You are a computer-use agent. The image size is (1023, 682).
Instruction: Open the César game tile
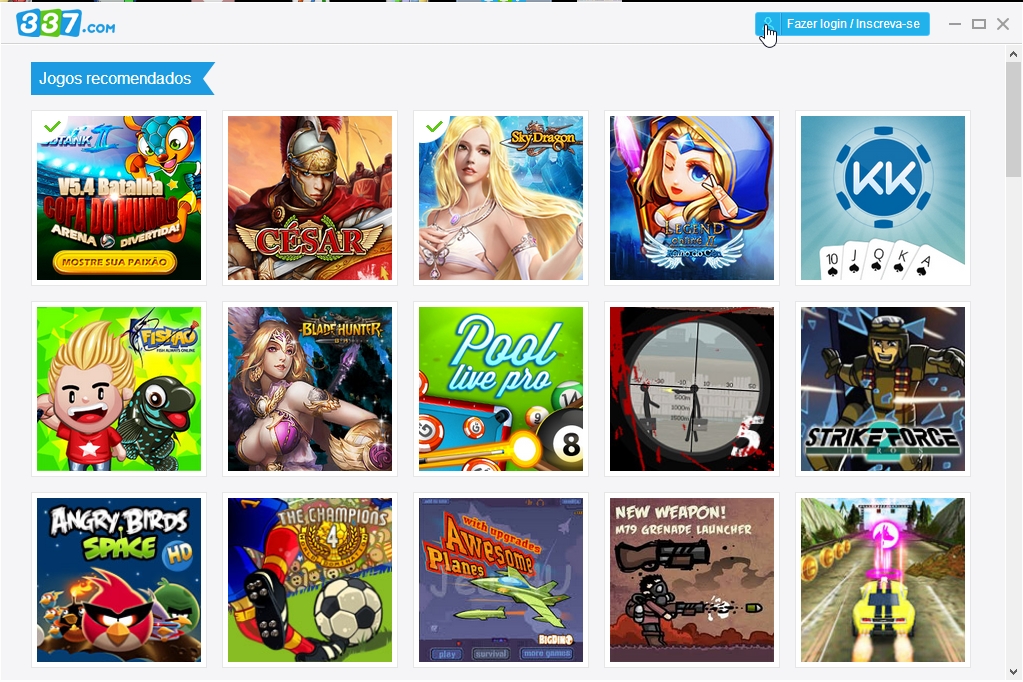310,198
